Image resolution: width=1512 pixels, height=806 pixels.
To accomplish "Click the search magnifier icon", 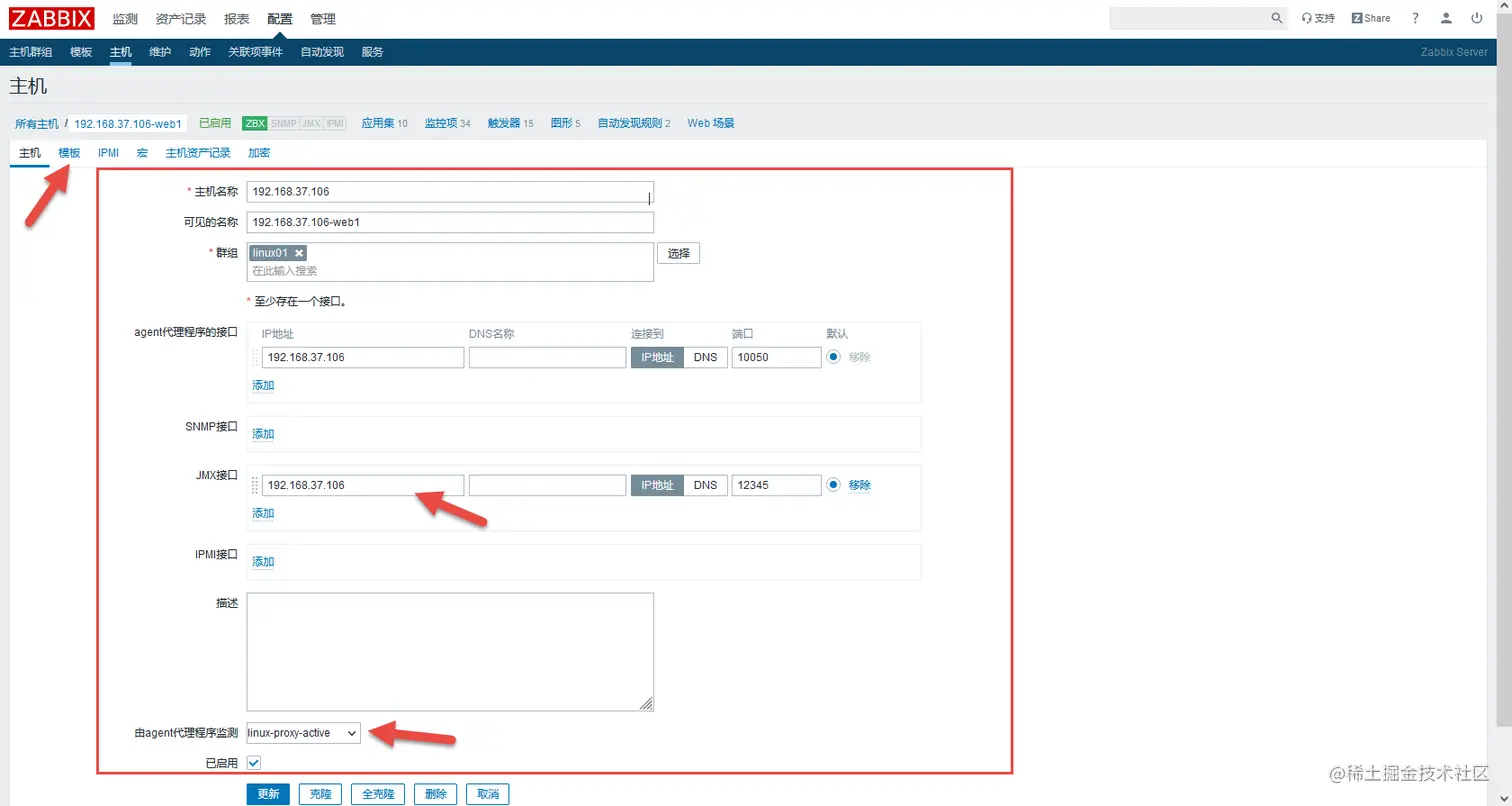I will 1277,18.
